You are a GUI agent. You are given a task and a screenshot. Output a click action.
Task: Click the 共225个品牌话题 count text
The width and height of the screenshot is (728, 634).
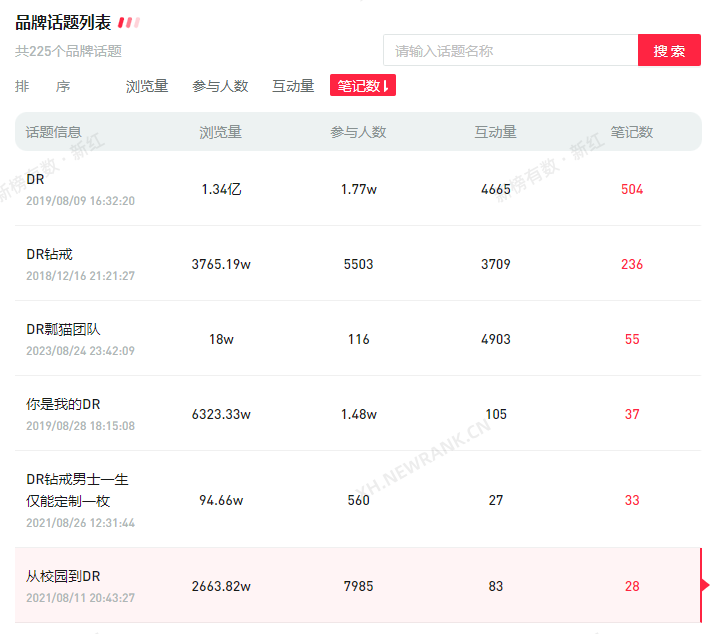coord(68,51)
